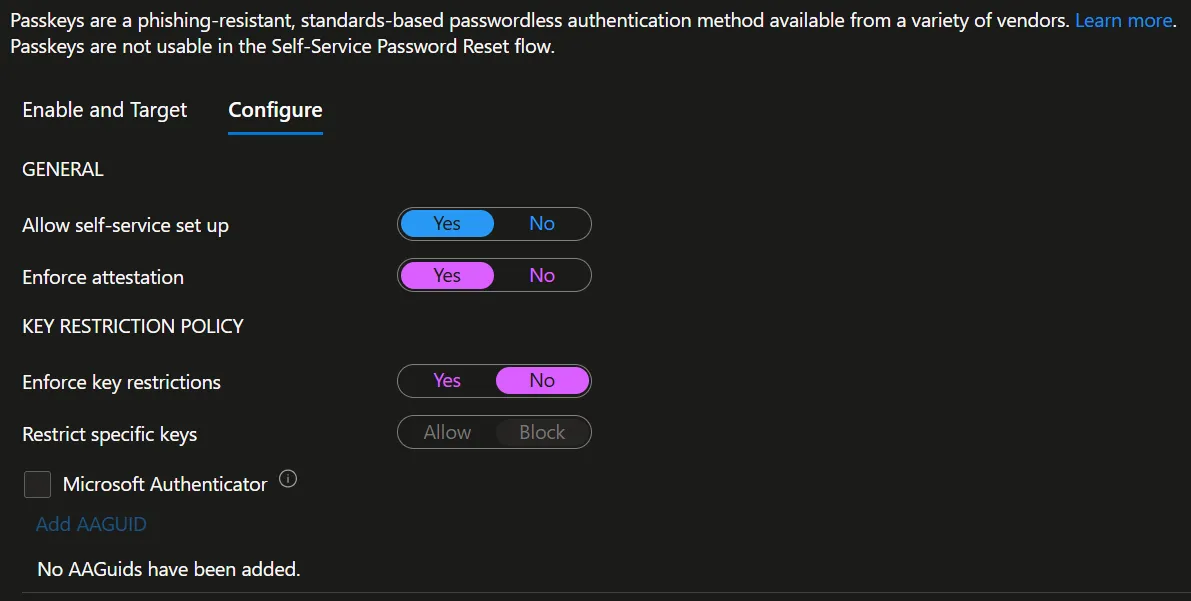Select Allow for Restrict specific keys

tap(447, 432)
